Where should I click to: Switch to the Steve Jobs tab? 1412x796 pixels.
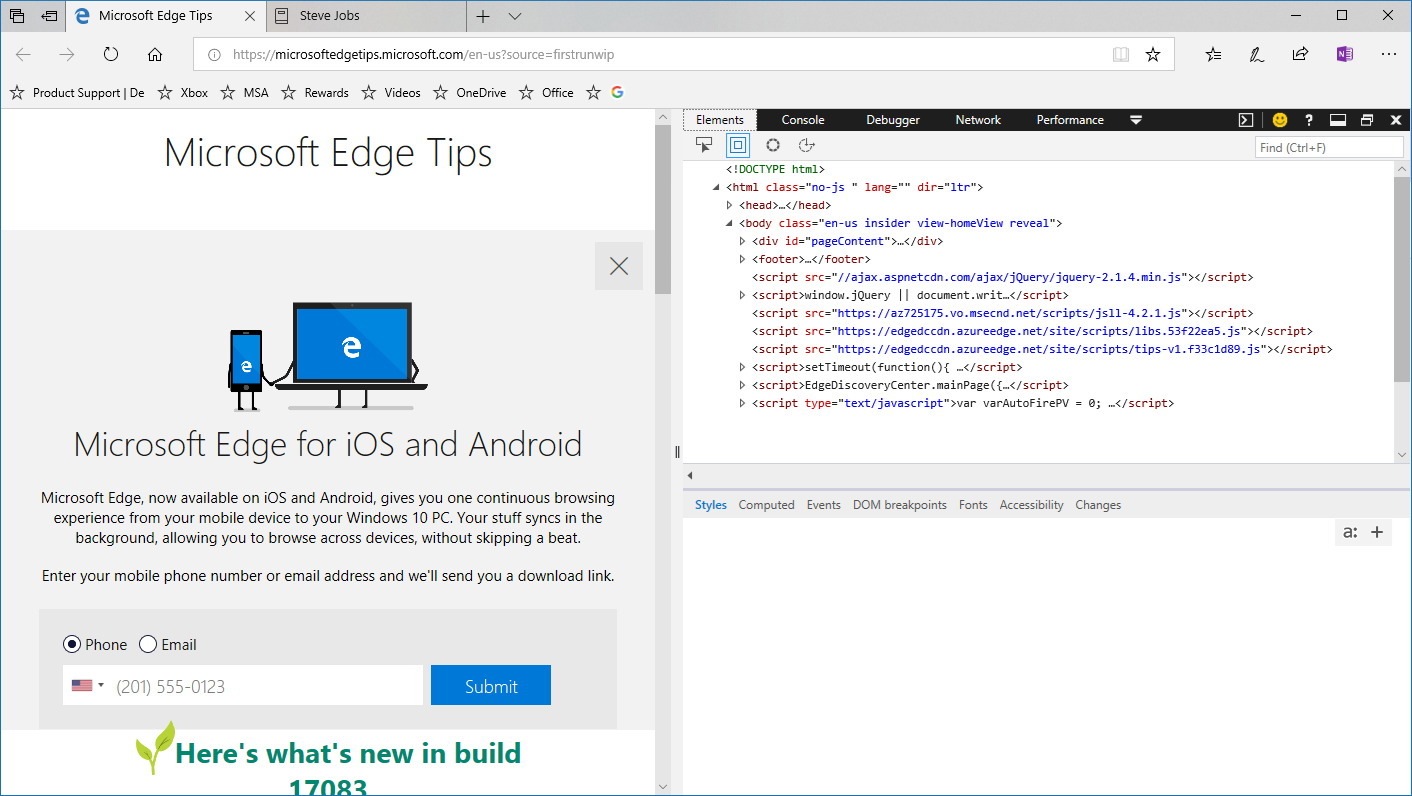(366, 16)
